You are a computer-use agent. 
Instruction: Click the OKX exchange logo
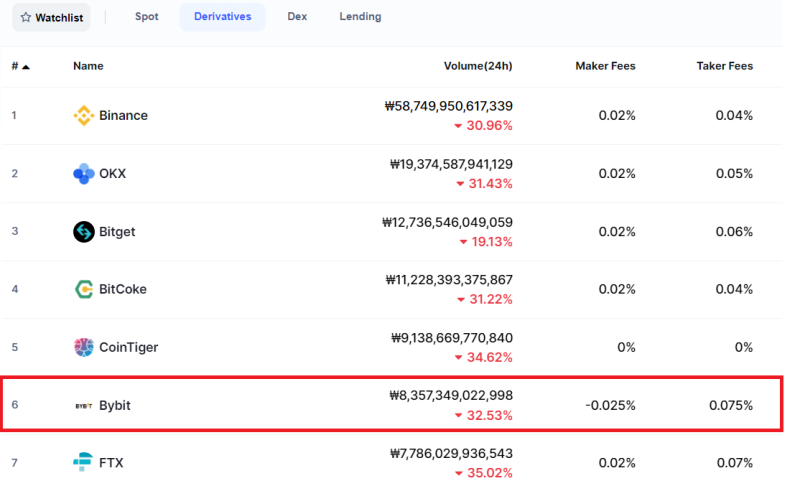[84, 174]
